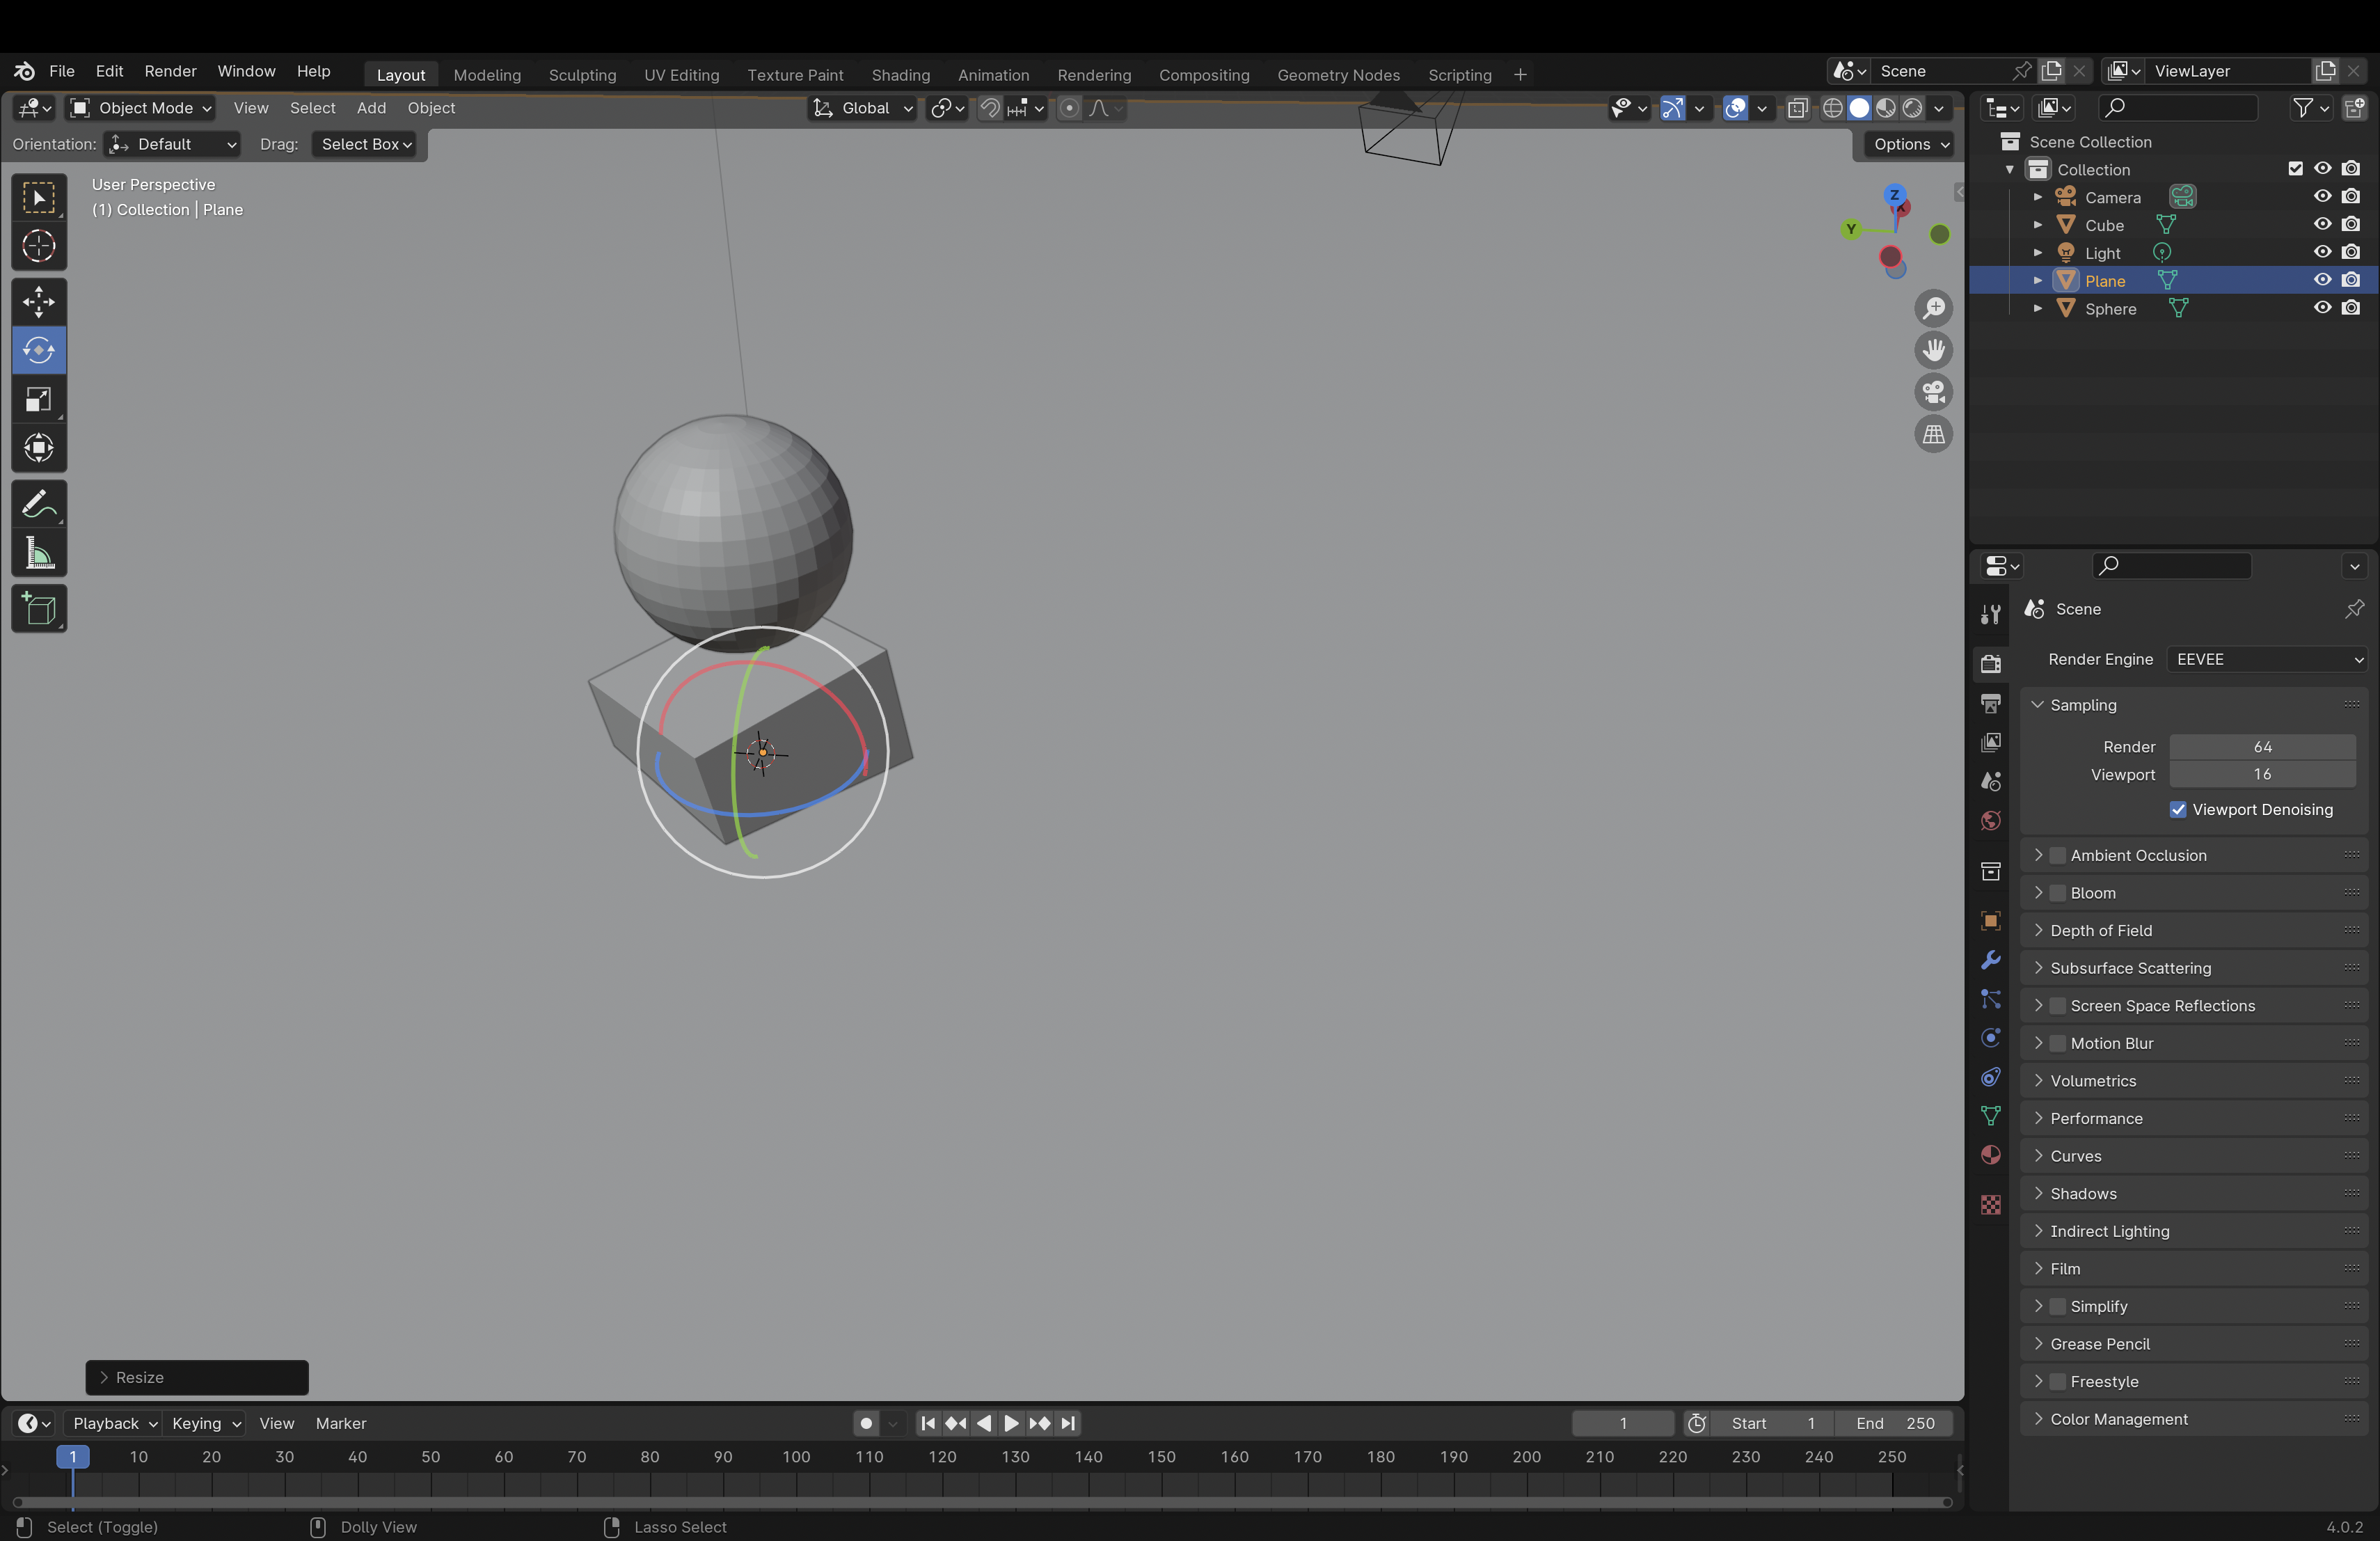This screenshot has width=2380, height=1541.
Task: Select the Move tool in toolbar
Action: (x=39, y=301)
